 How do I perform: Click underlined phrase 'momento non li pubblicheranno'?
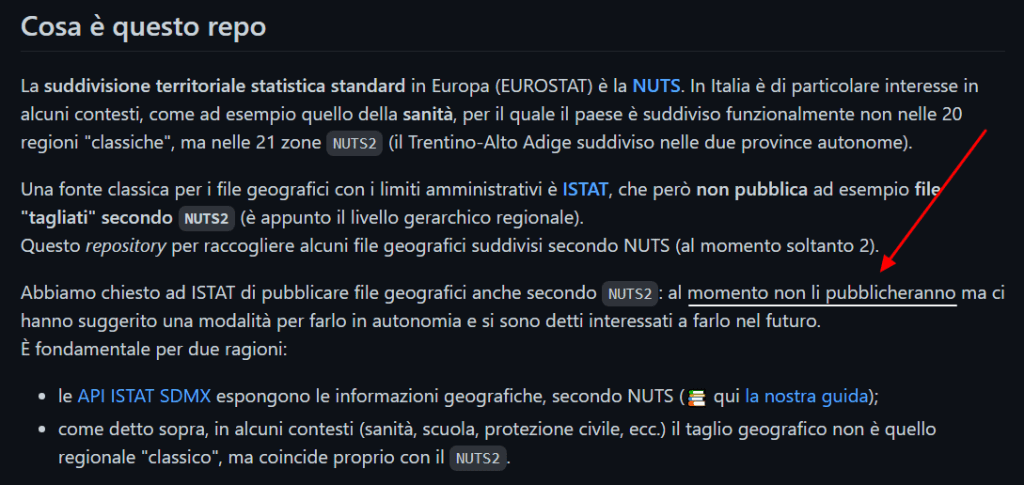tap(822, 294)
